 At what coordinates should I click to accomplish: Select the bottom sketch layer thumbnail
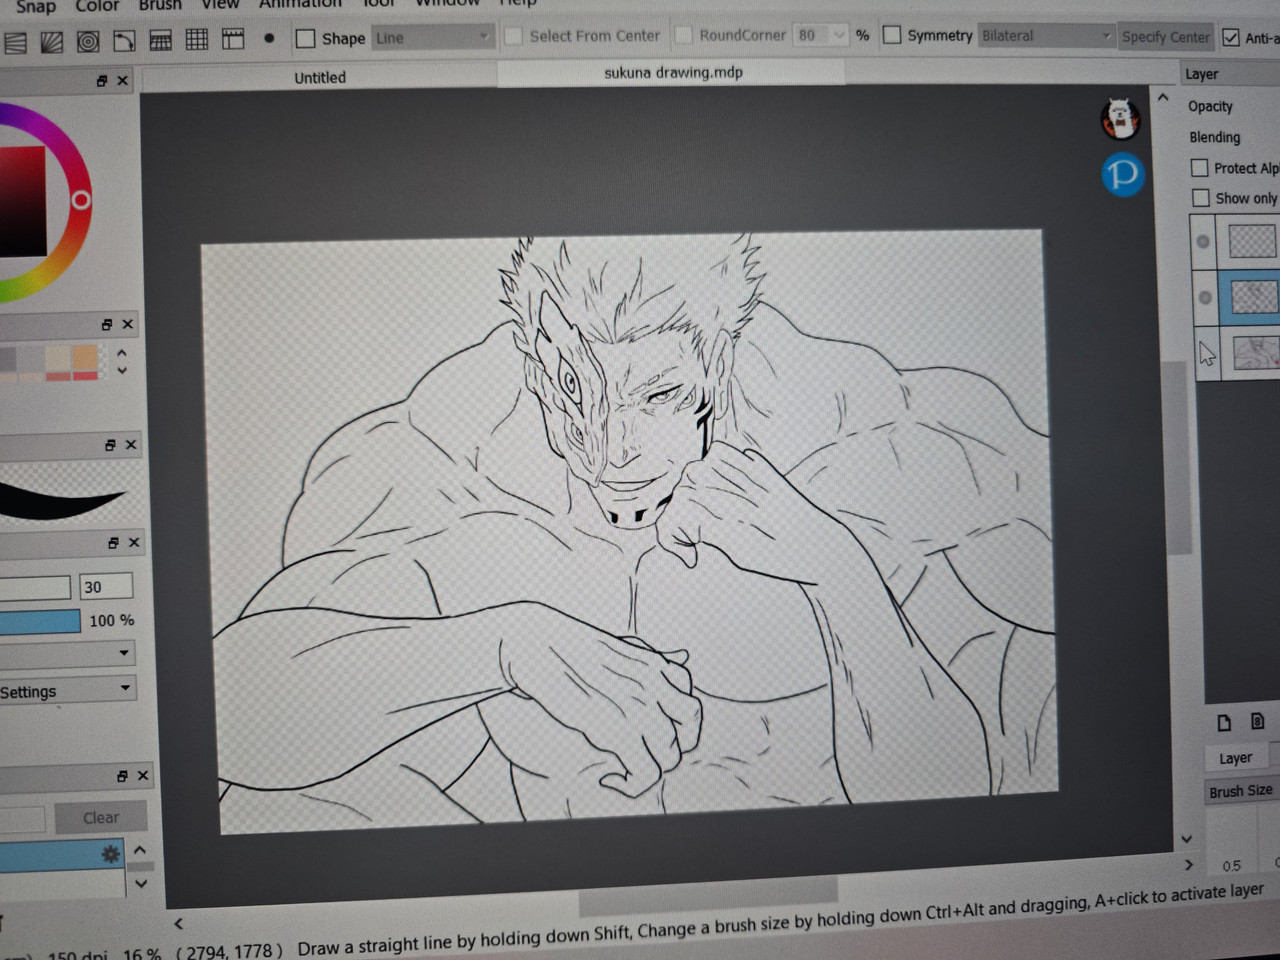point(1256,352)
